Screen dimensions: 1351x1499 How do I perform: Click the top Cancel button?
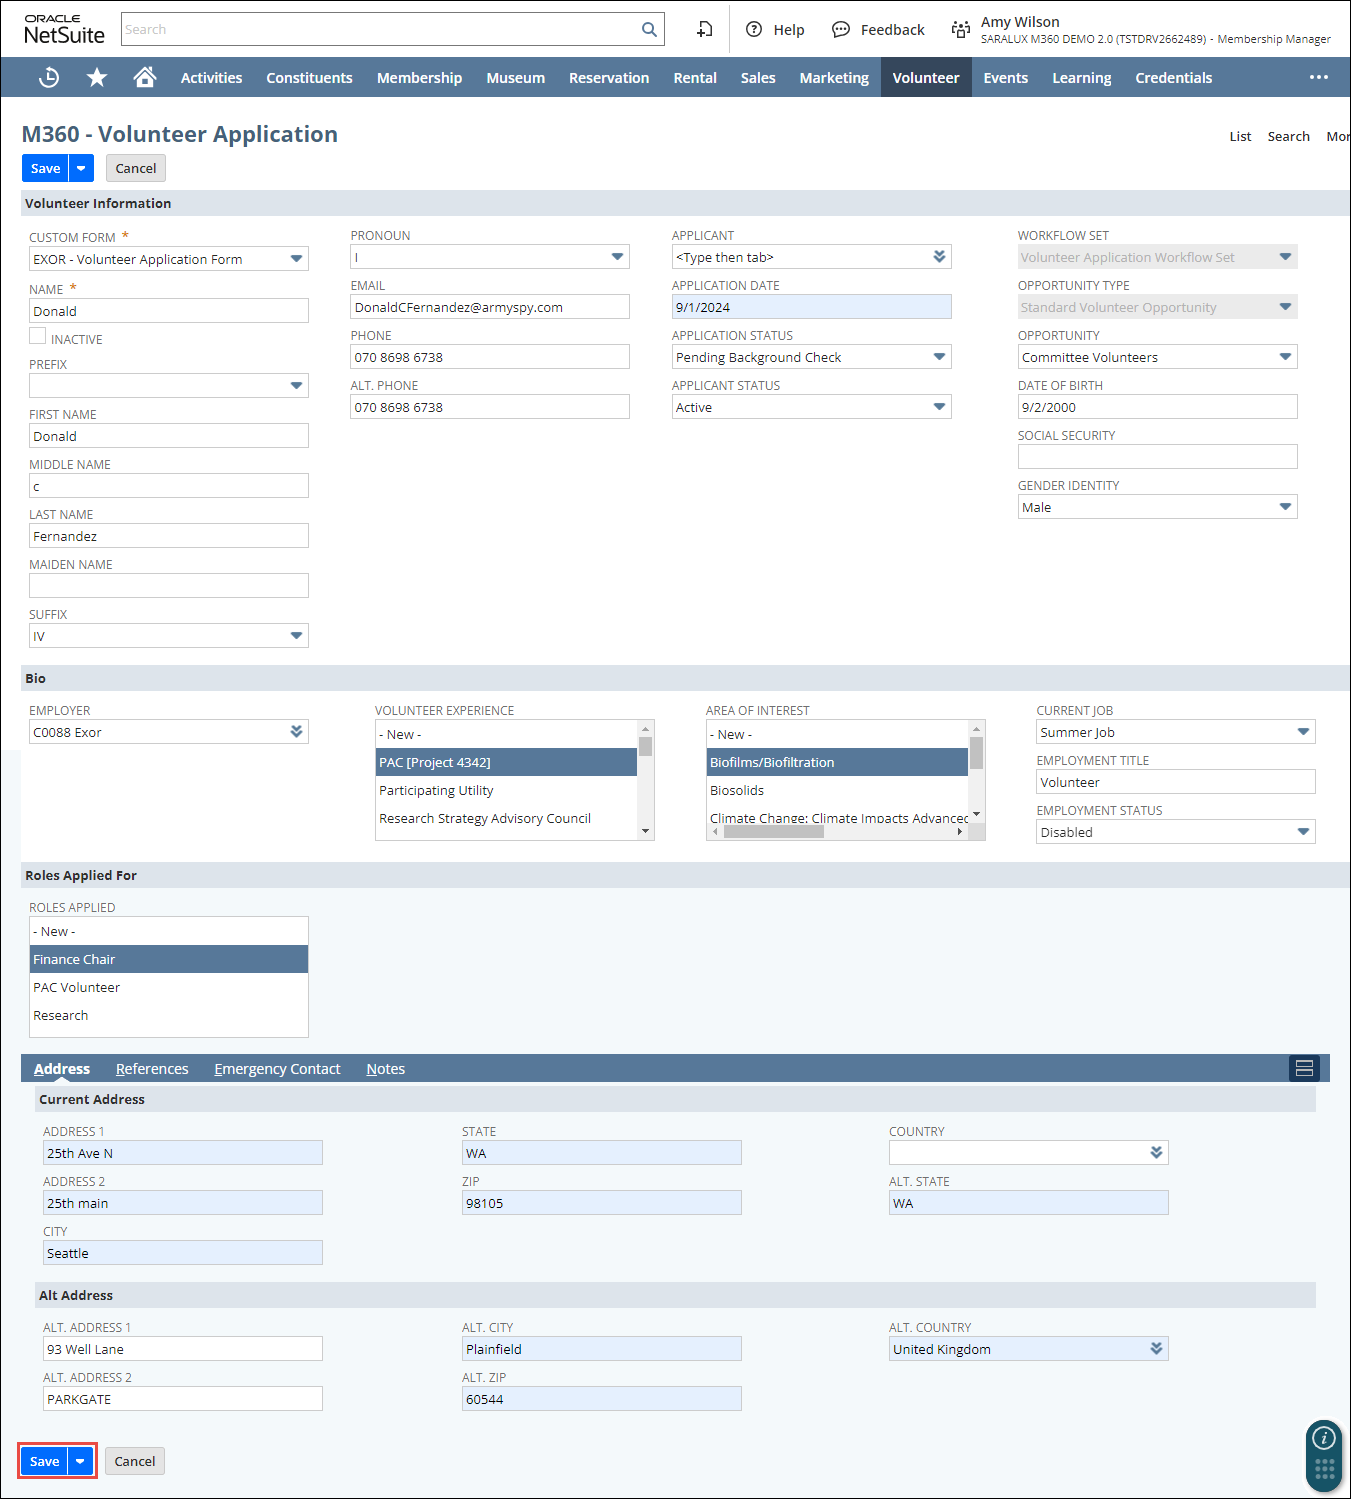tap(136, 169)
